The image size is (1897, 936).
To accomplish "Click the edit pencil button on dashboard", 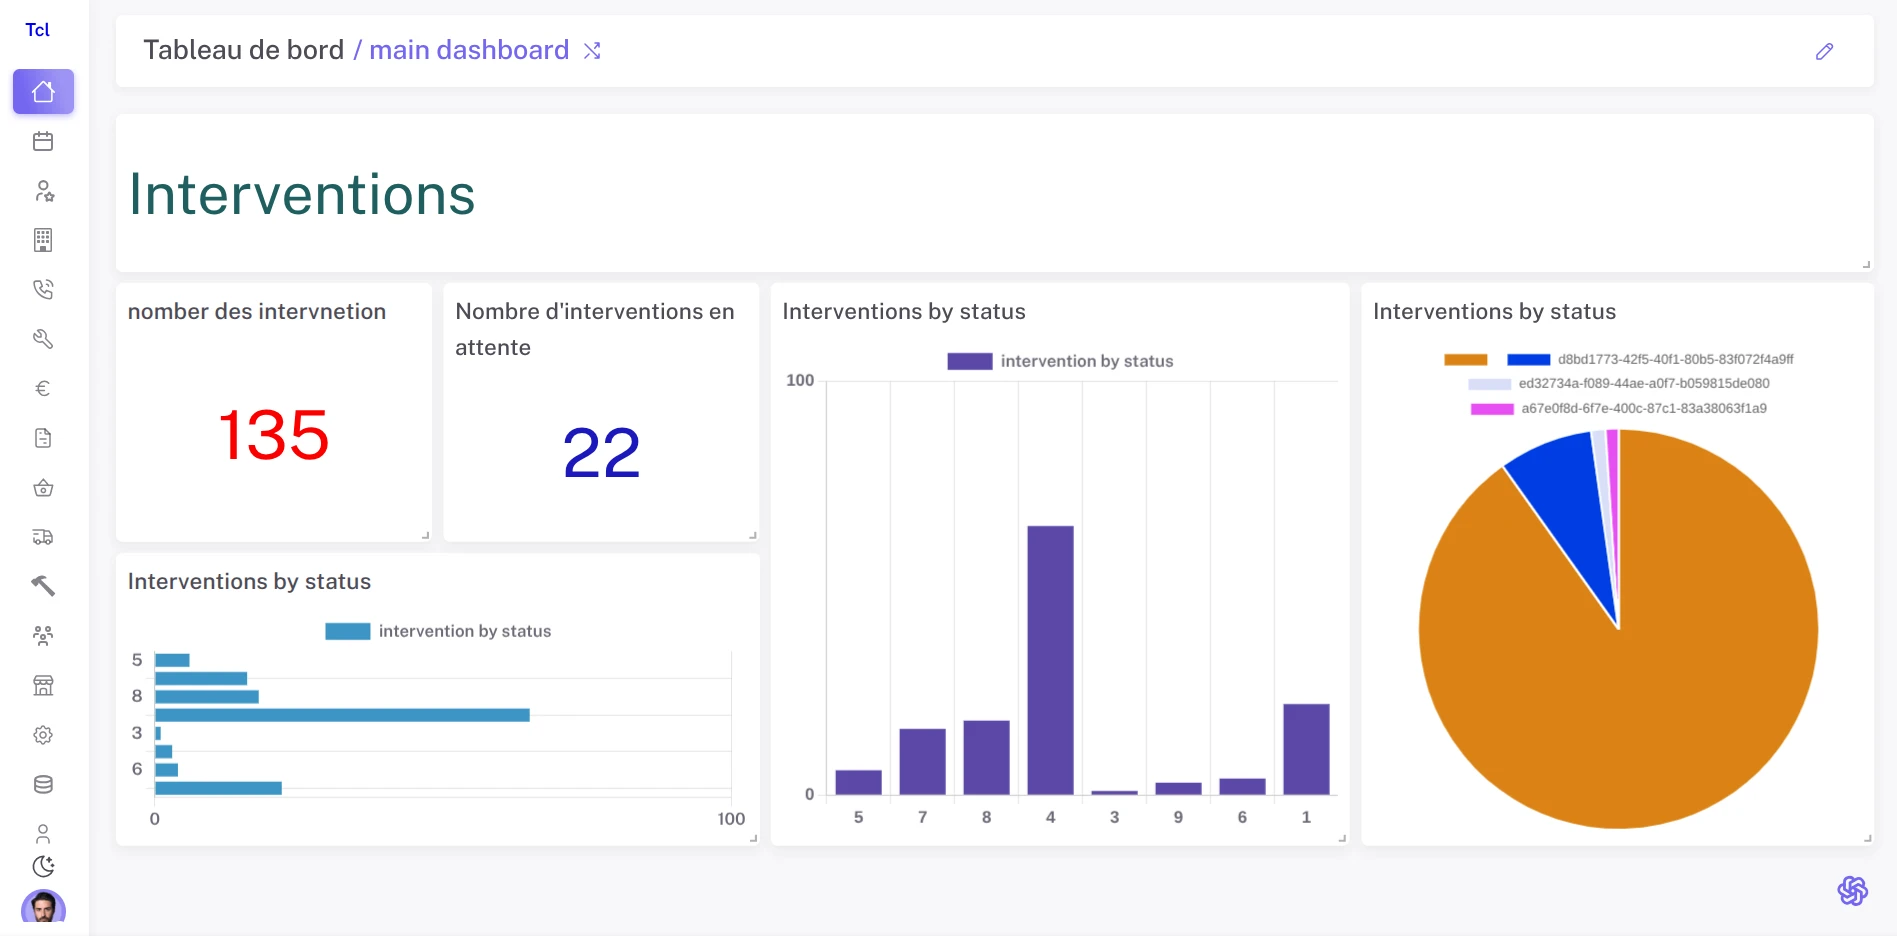I will click(1824, 52).
